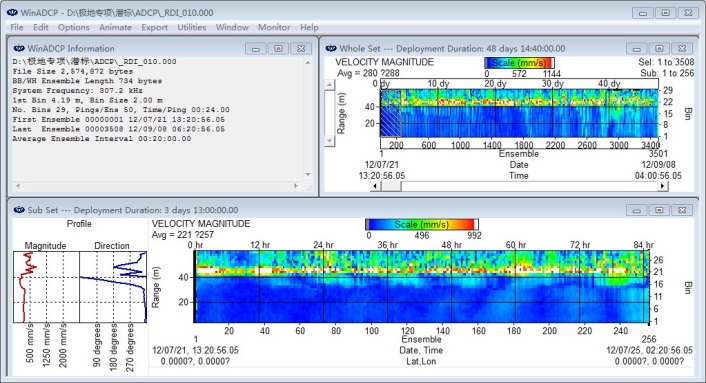Click the 'Sel: 1 to 3508' label

pyautogui.click(x=666, y=62)
